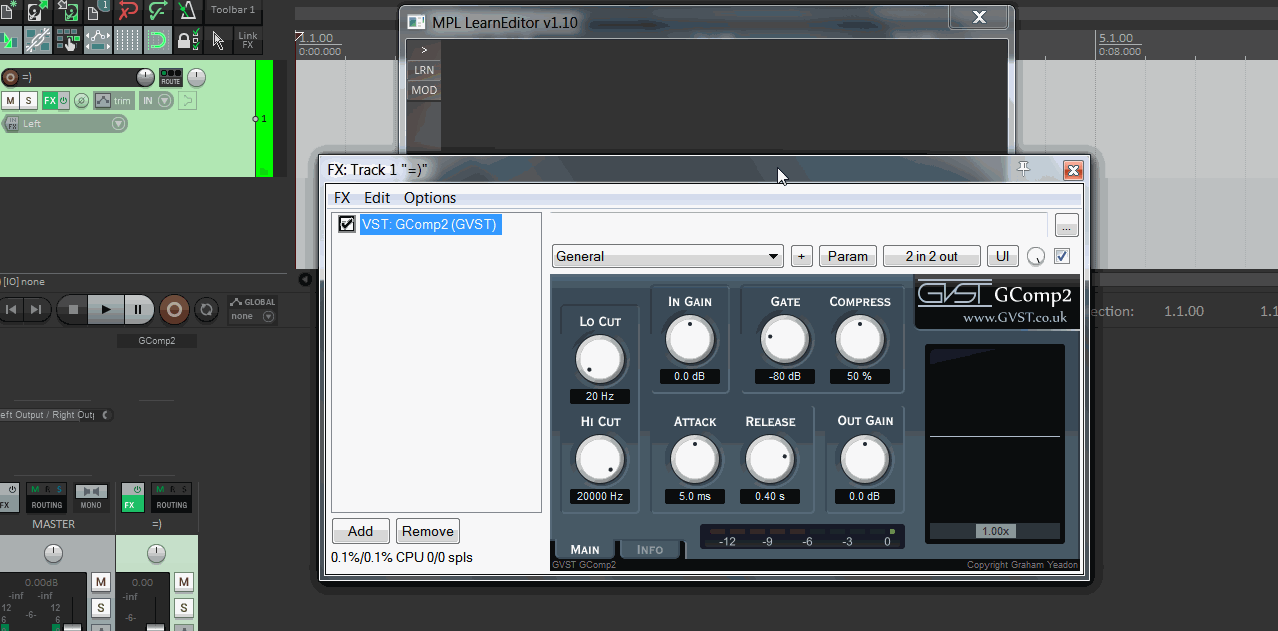Viewport: 1278px width, 631px height.
Task: Go to project start transport button
Action: click(11, 310)
